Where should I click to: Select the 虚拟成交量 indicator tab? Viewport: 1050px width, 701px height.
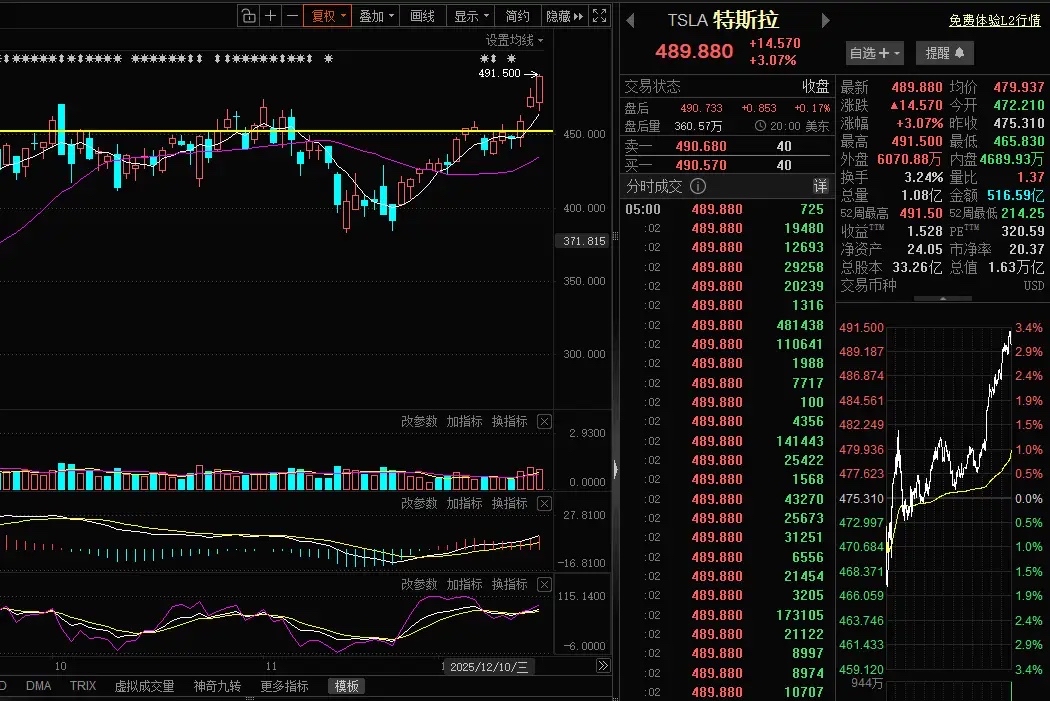pyautogui.click(x=144, y=686)
